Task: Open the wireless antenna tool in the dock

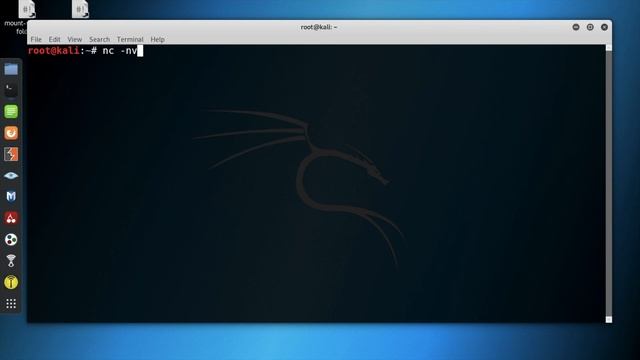Action: click(11, 260)
